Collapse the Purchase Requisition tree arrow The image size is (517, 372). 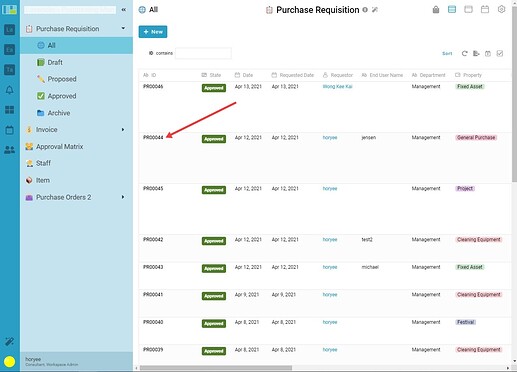(x=123, y=28)
